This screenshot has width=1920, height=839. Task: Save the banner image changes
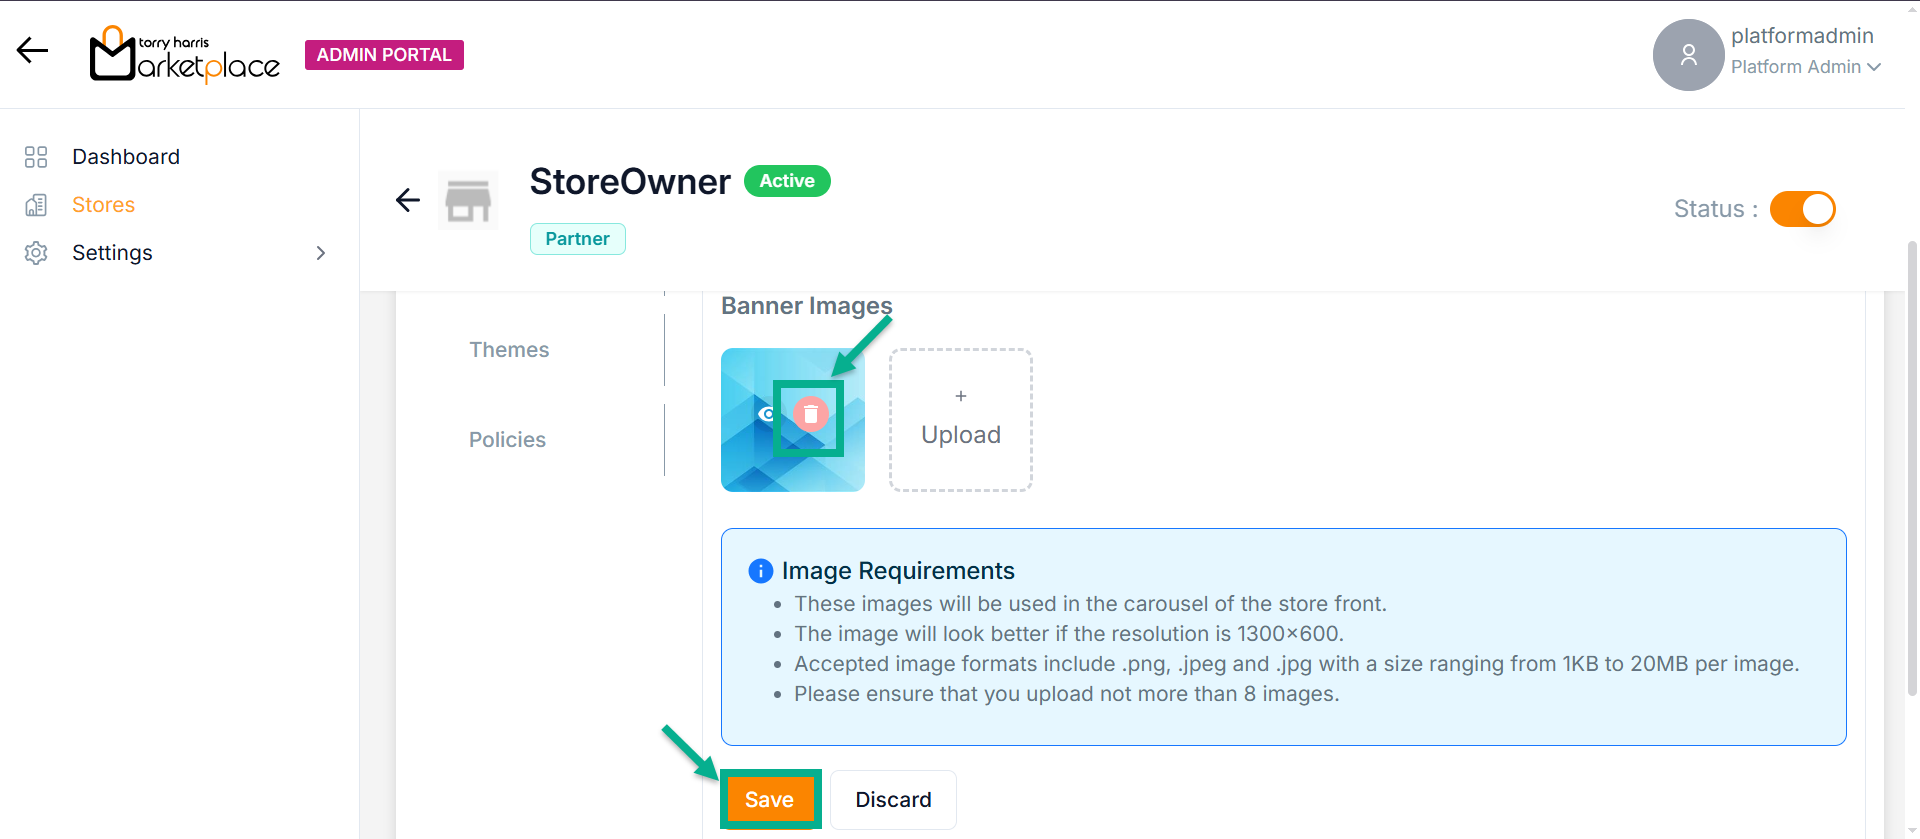[769, 800]
